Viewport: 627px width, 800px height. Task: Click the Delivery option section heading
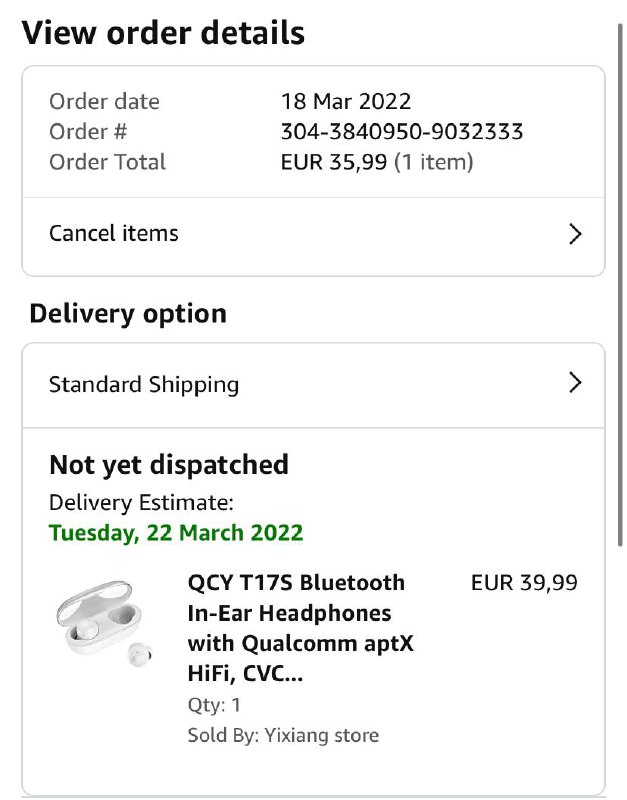click(x=128, y=314)
